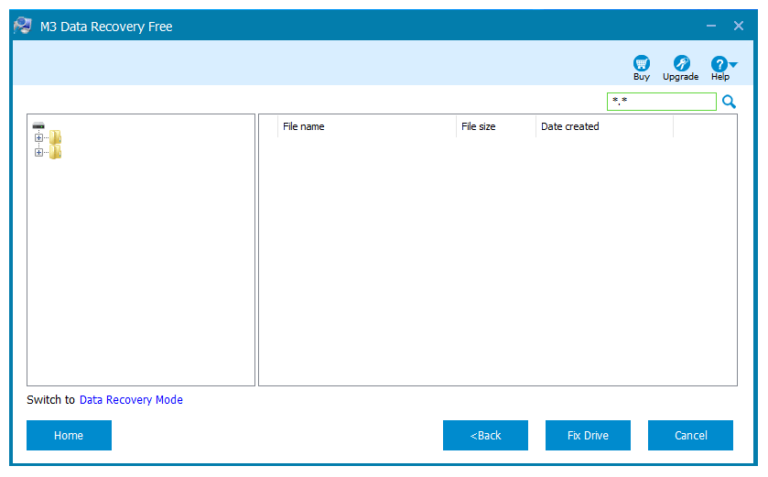Open the Help dropdown arrow
768x477 pixels.
(733, 64)
